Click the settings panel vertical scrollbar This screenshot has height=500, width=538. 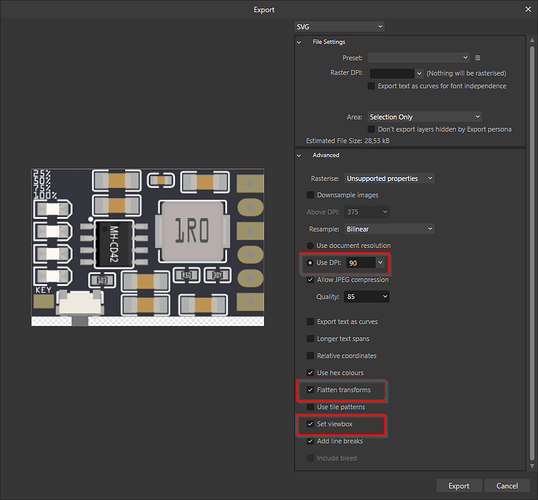tap(532, 254)
